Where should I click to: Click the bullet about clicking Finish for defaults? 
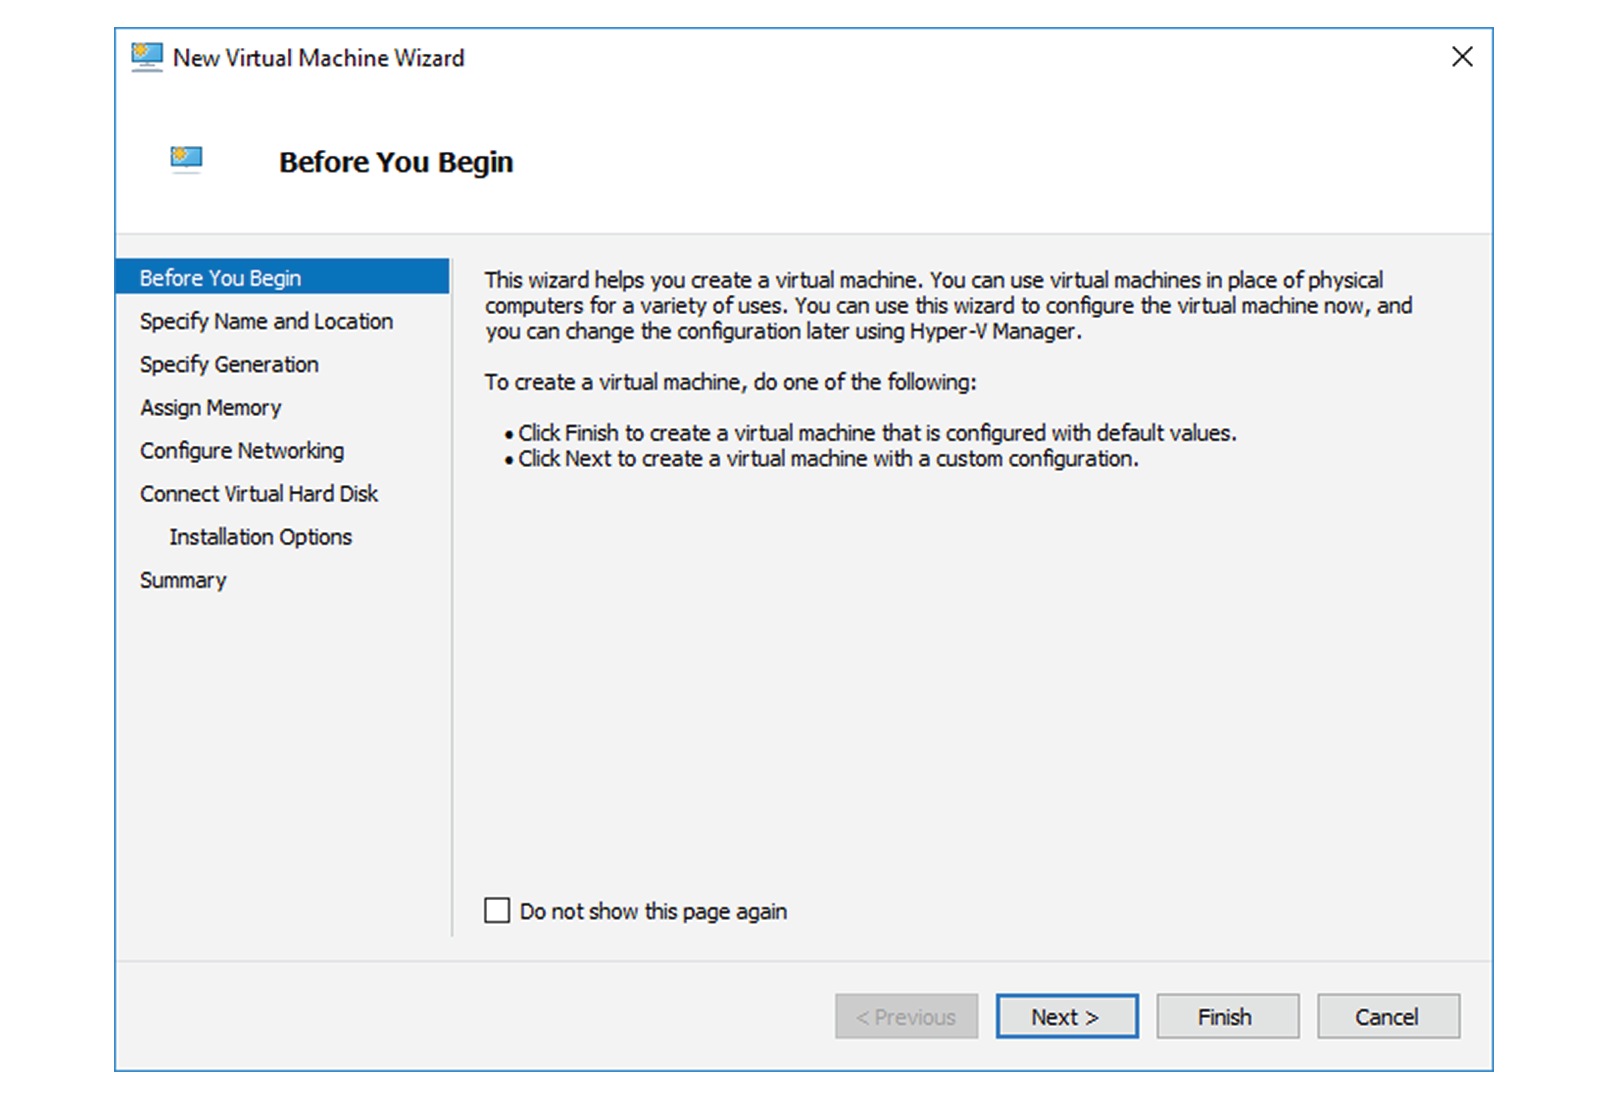click(x=877, y=433)
